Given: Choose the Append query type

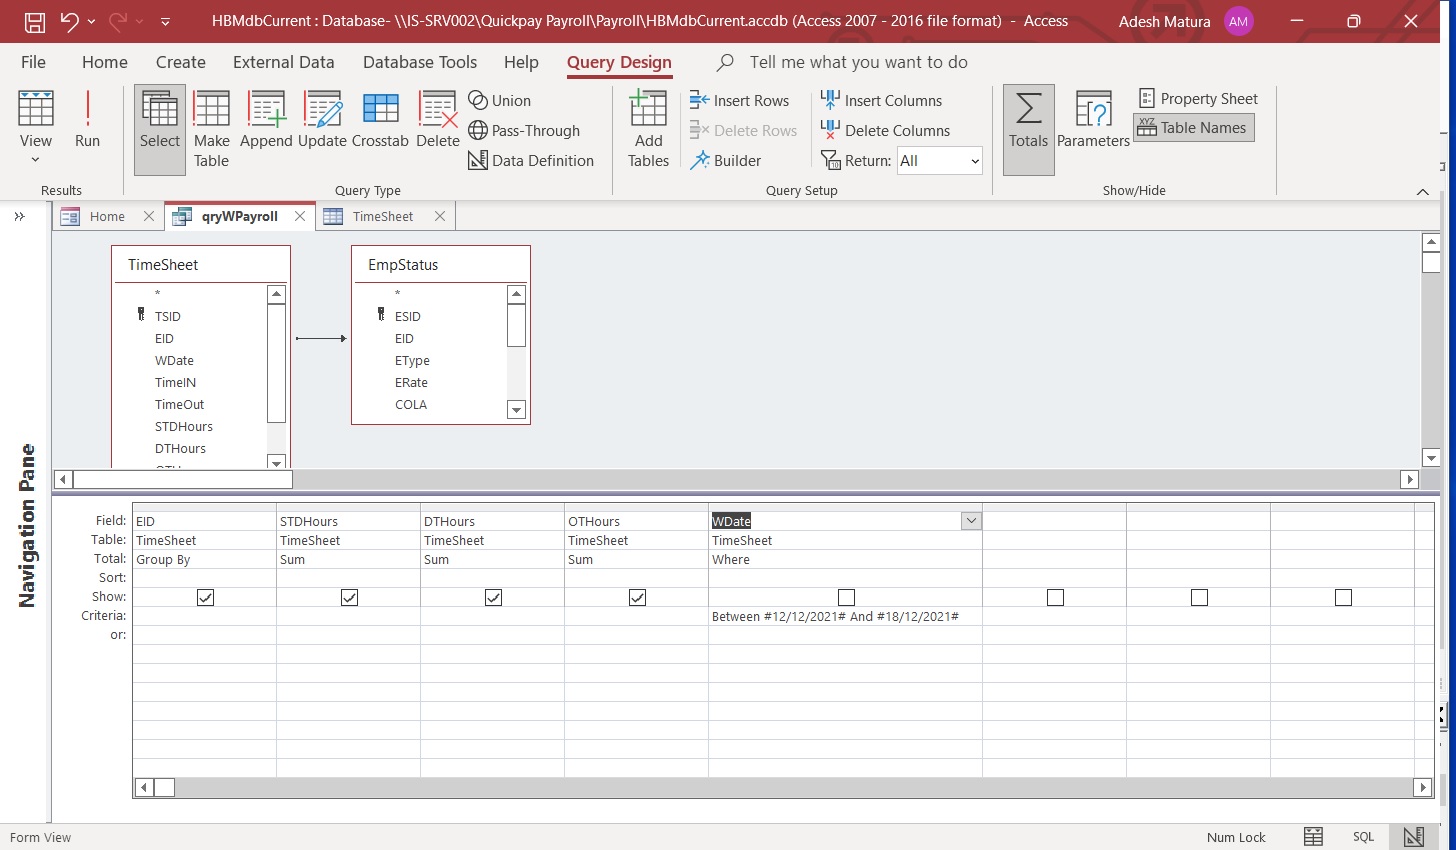Looking at the screenshot, I should coord(266,119).
